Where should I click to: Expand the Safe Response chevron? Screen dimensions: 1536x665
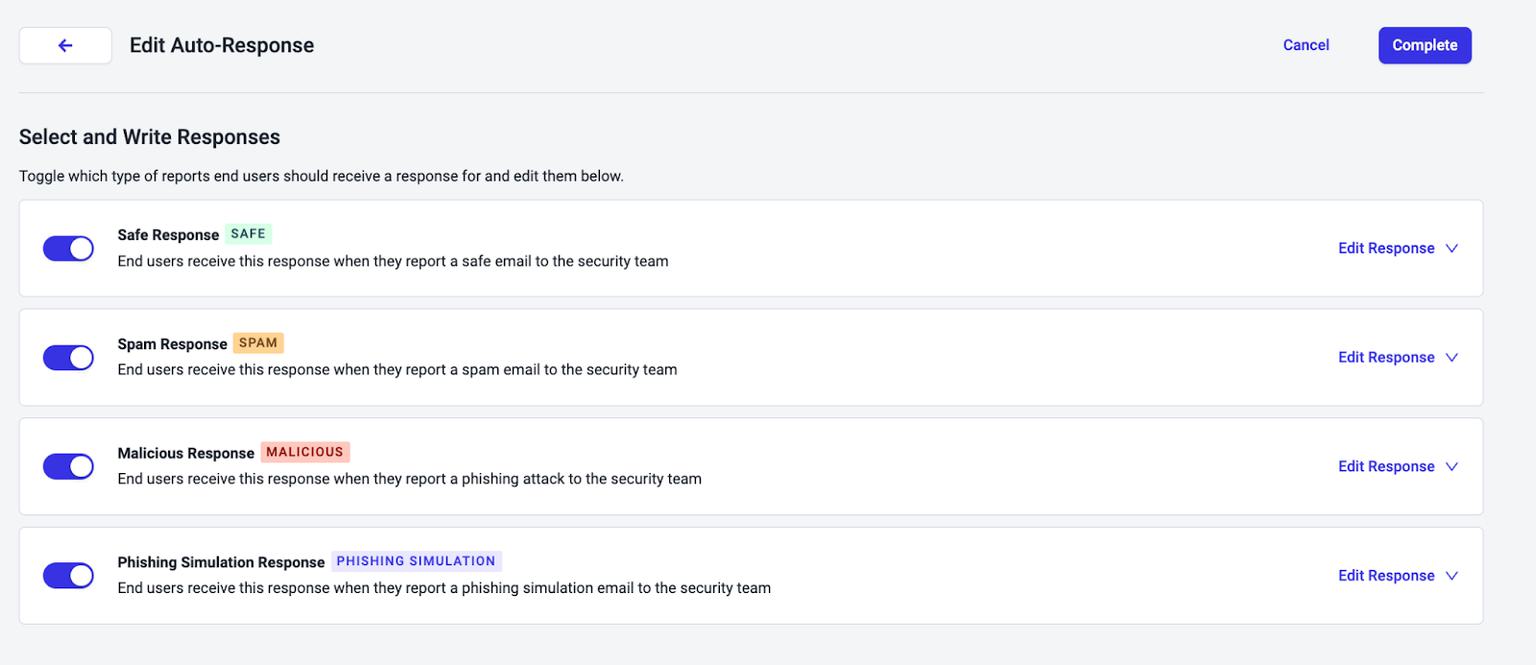tap(1452, 248)
